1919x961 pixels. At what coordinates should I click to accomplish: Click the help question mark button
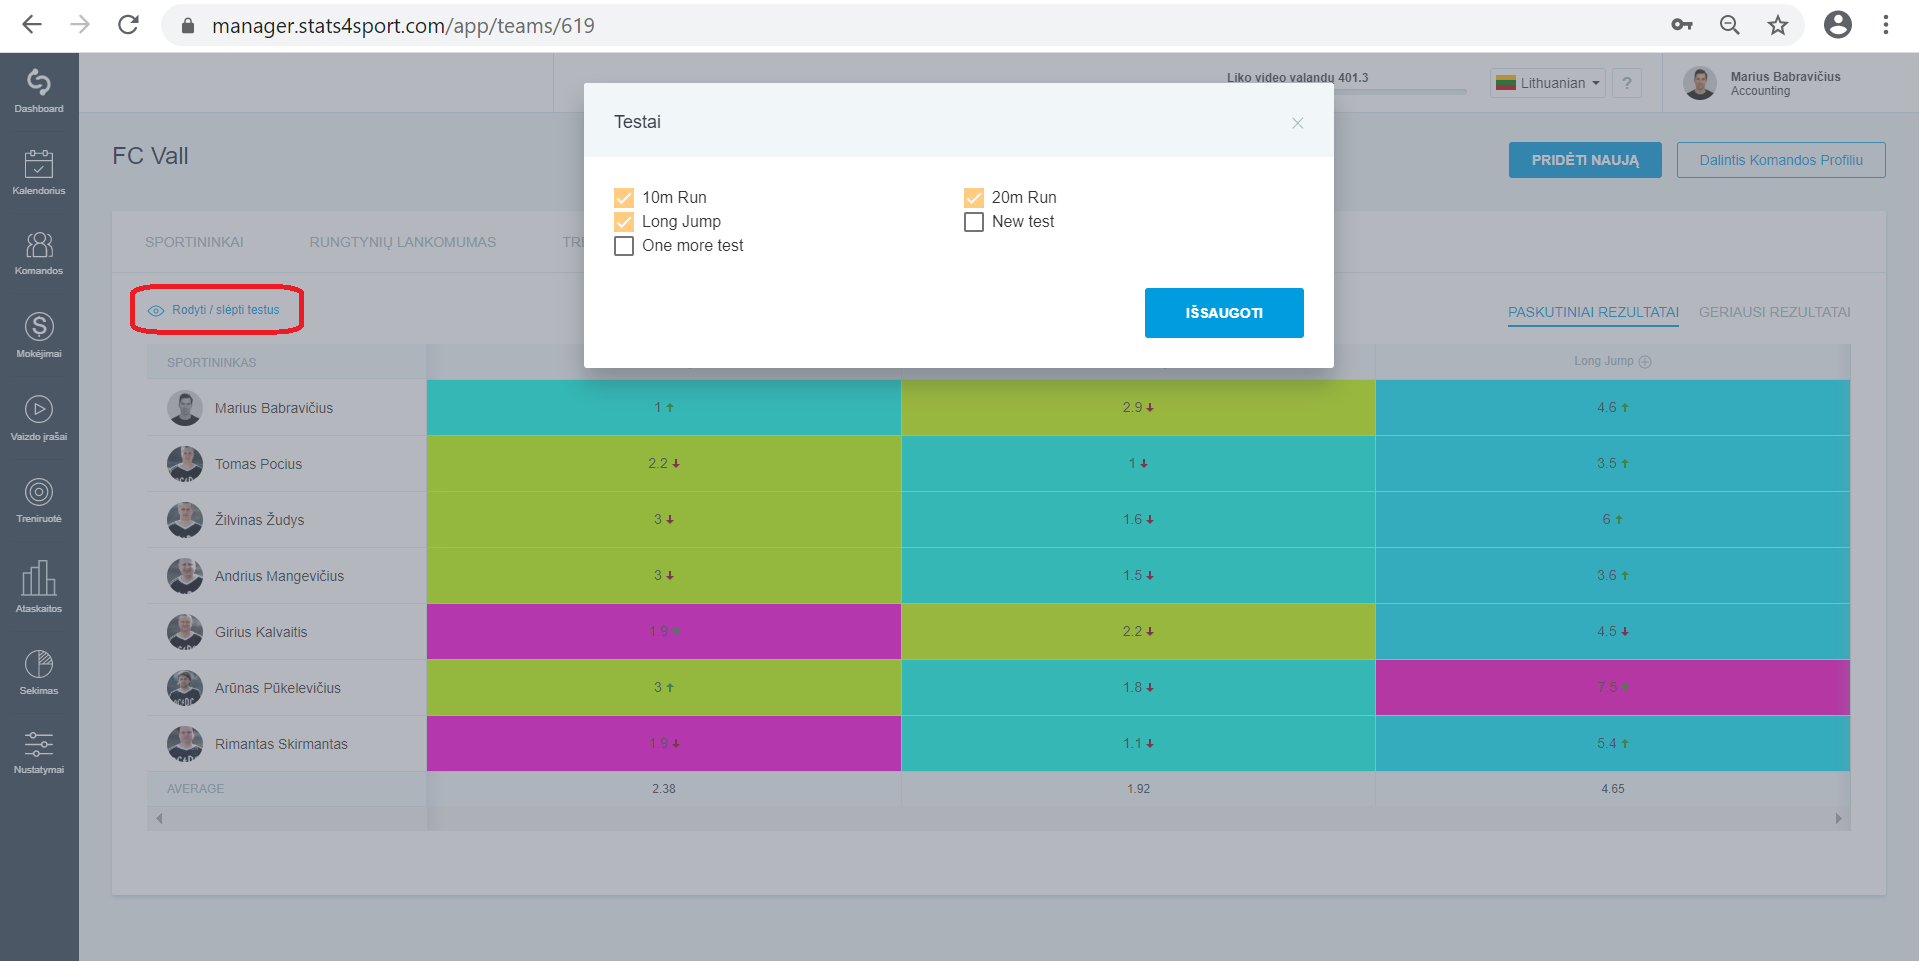point(1627,83)
